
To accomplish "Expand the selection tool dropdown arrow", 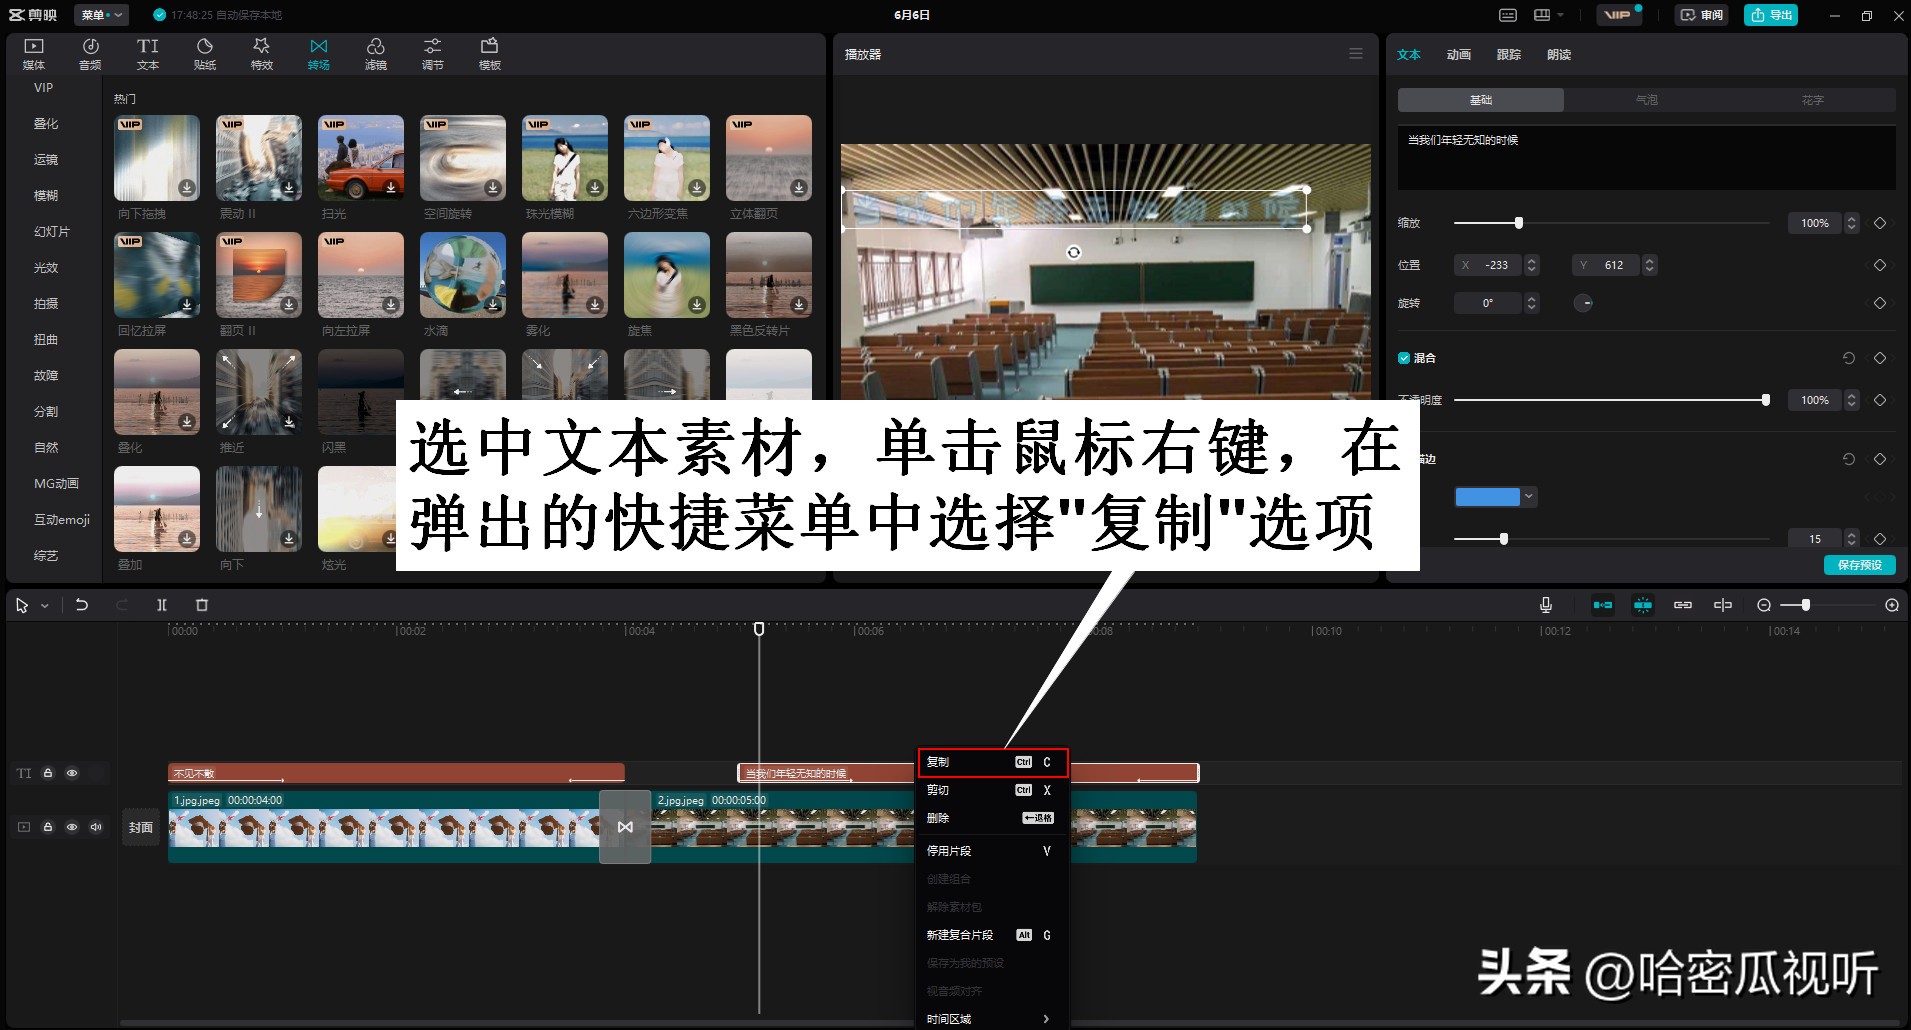I will [43, 604].
